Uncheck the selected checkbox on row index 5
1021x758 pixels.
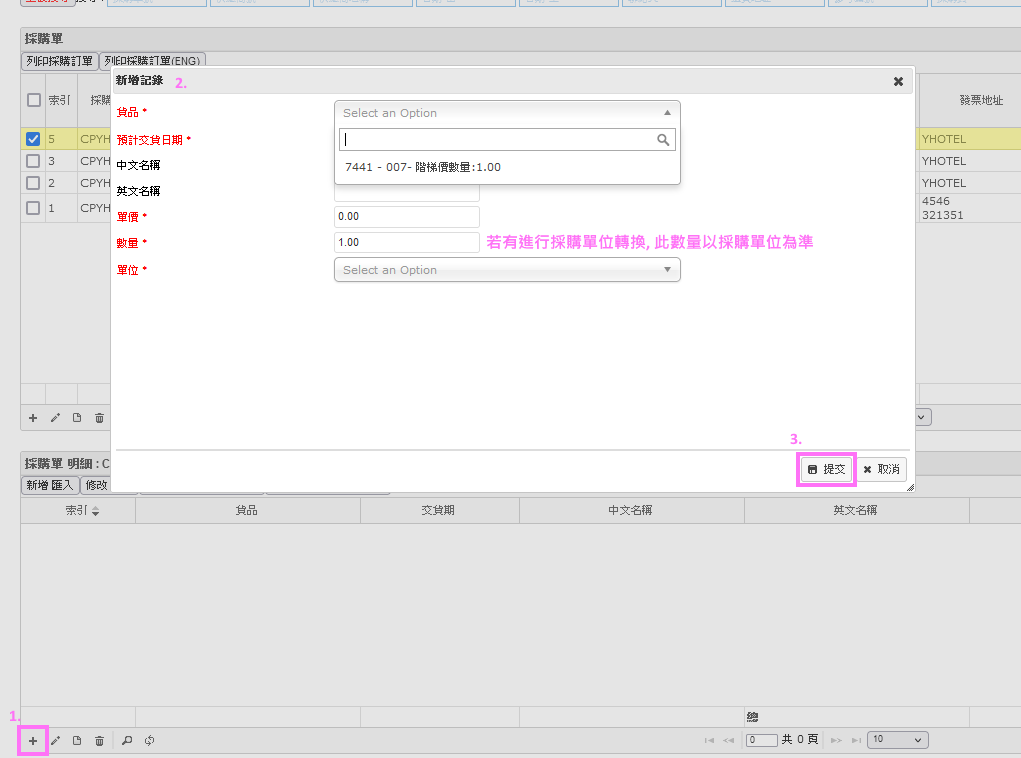33,138
